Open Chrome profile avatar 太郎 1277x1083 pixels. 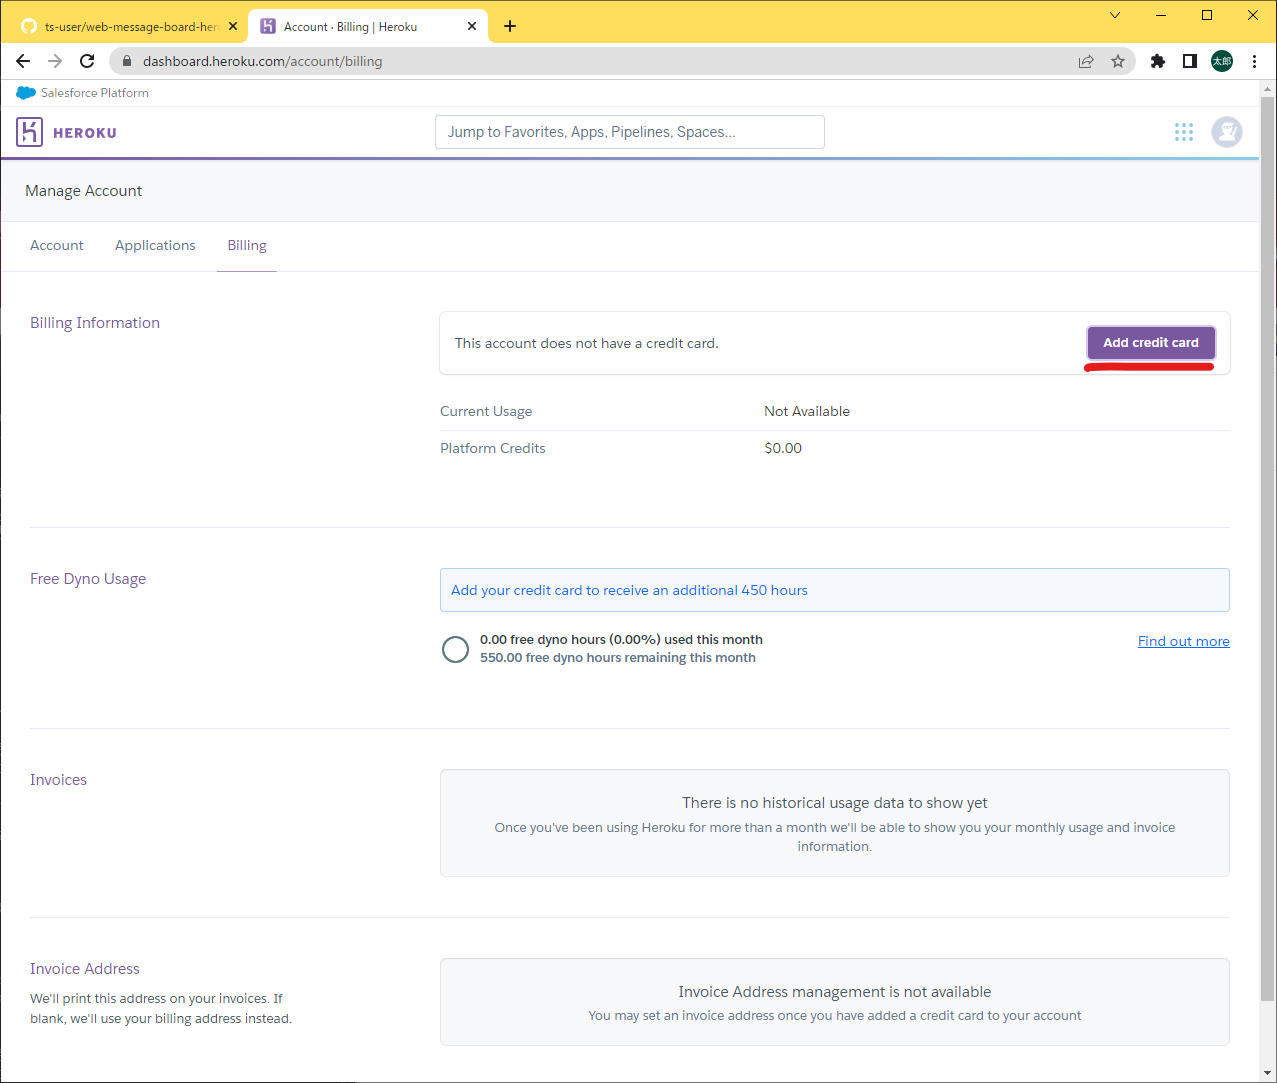click(1222, 61)
